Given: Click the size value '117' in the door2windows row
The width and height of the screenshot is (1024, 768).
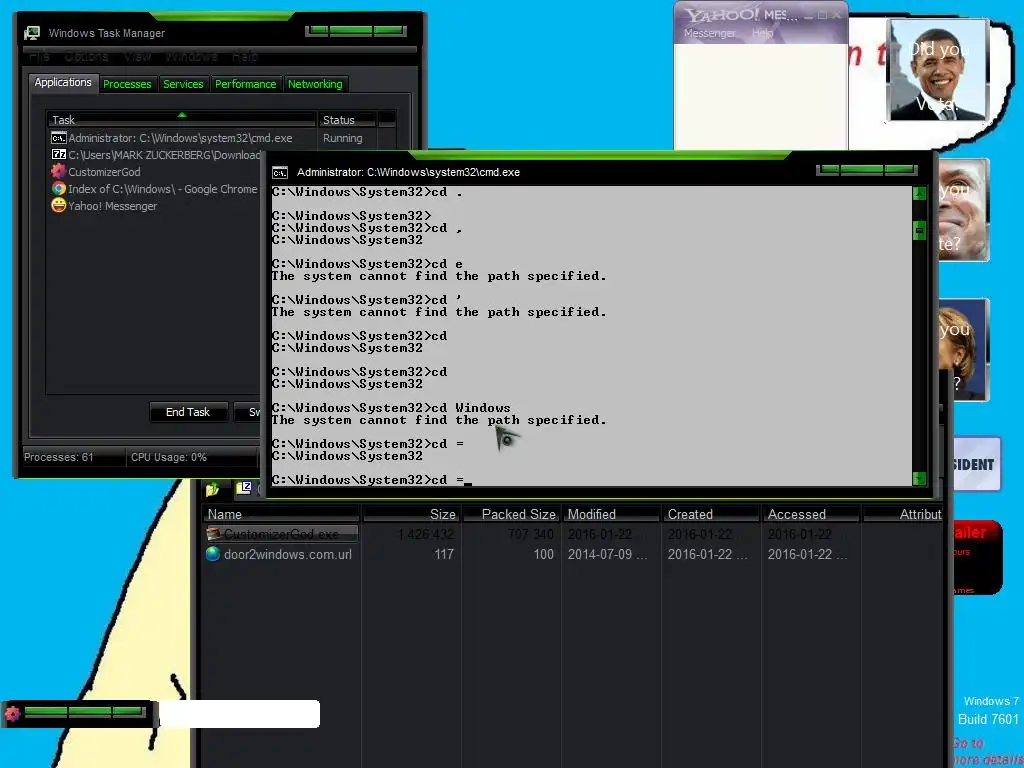Looking at the screenshot, I should [x=444, y=554].
